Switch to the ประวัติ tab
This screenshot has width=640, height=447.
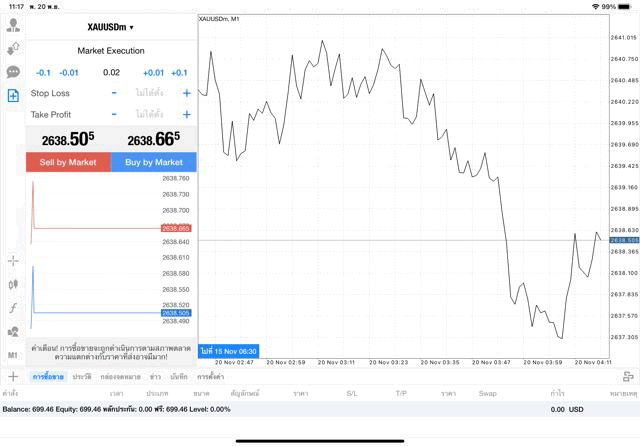click(x=82, y=377)
